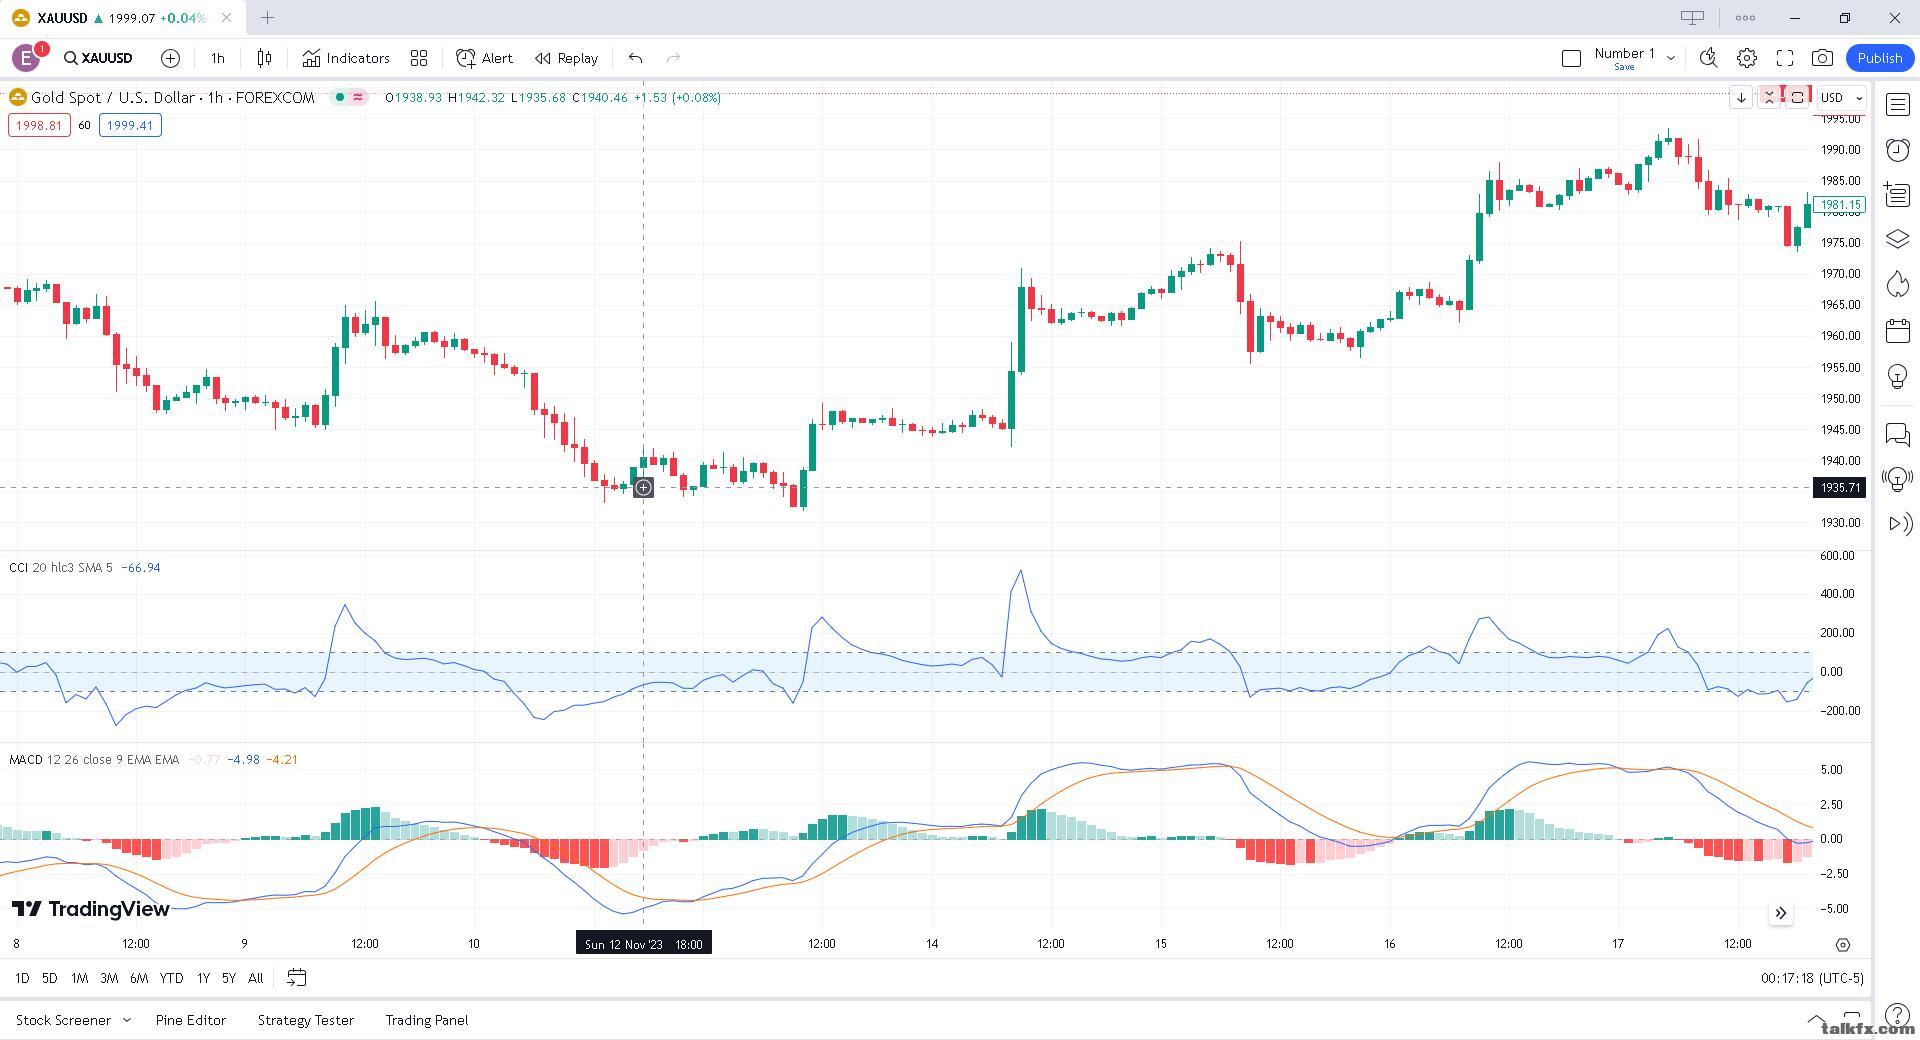The image size is (1920, 1040).
Task: Open the Strategy Tester tab
Action: 306,1020
